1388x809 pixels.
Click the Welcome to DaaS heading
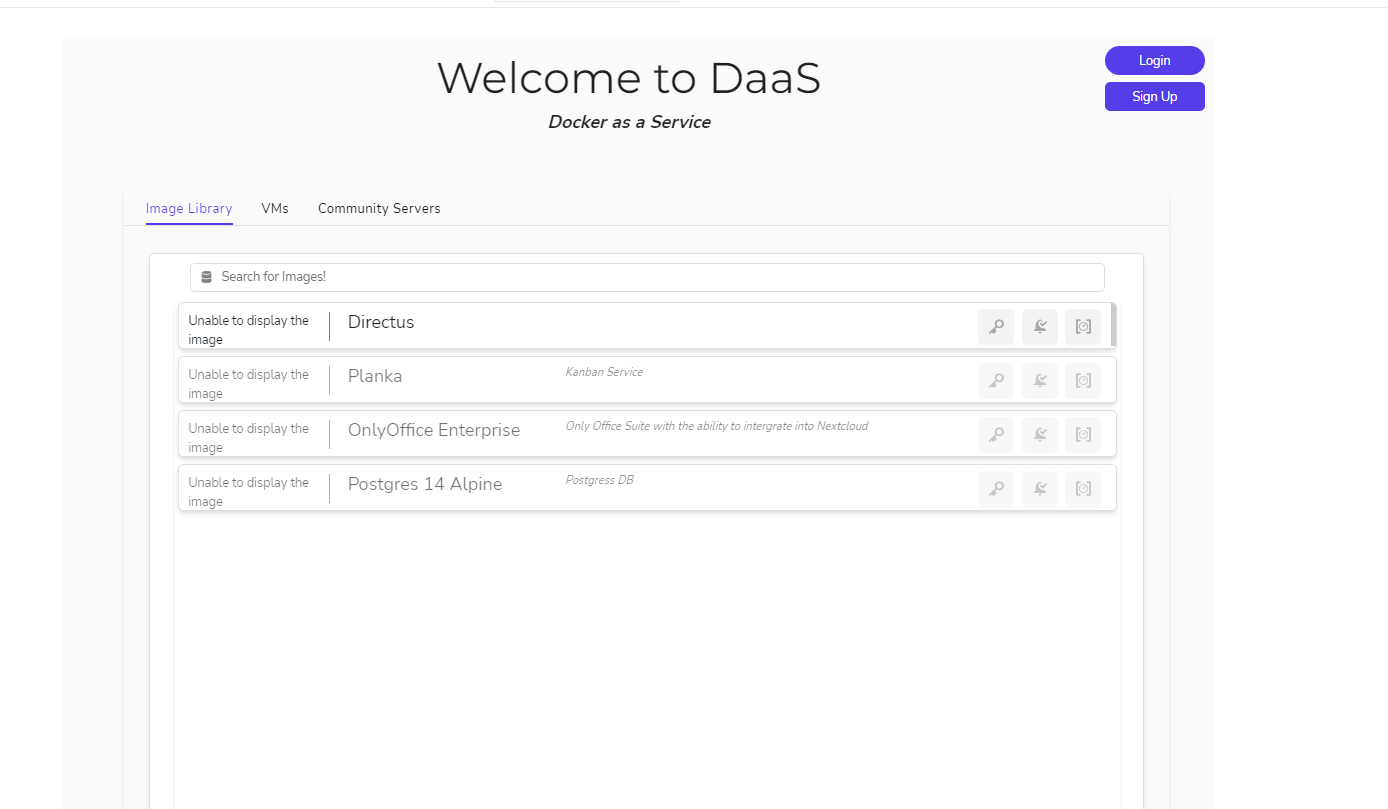pyautogui.click(x=629, y=78)
